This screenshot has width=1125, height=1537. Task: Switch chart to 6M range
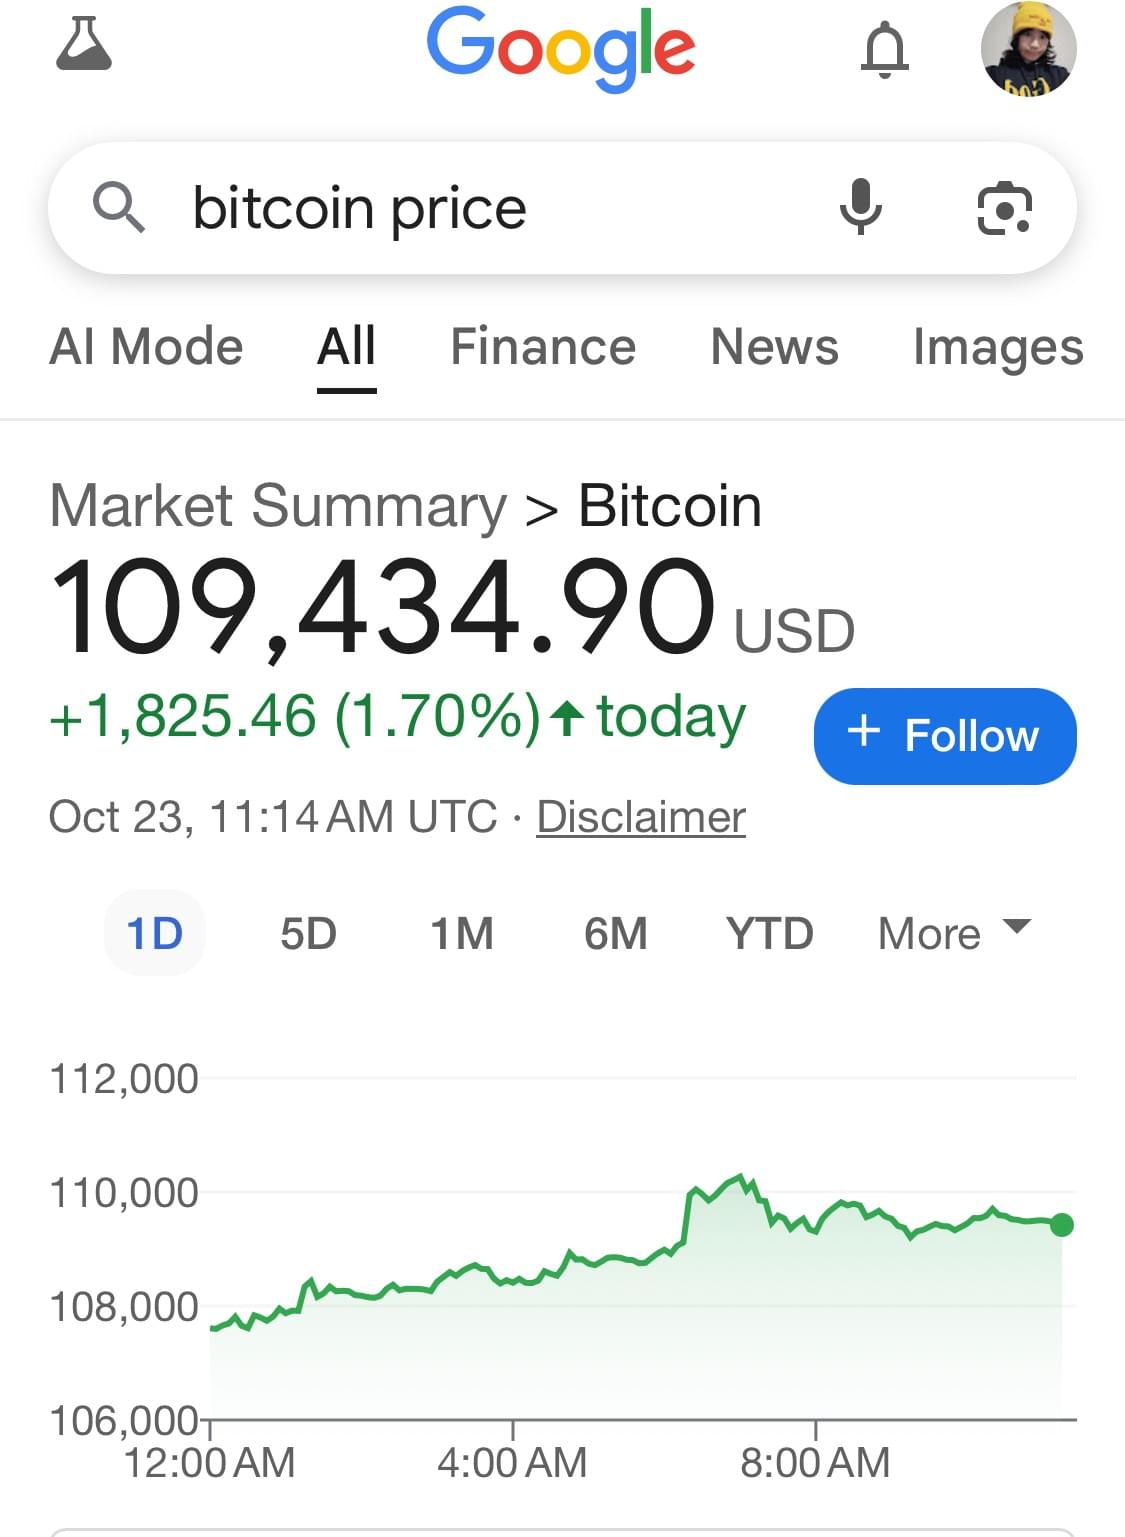[616, 933]
